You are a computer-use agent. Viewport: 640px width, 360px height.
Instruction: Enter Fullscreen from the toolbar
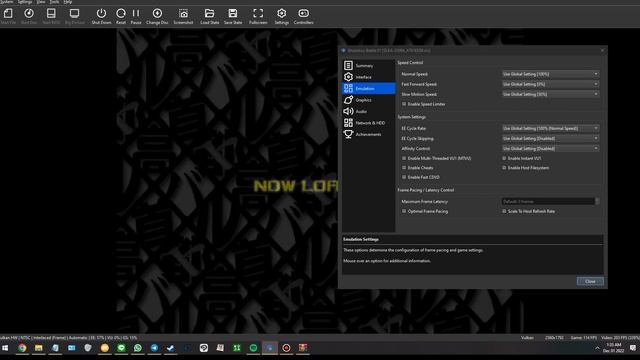tap(258, 16)
